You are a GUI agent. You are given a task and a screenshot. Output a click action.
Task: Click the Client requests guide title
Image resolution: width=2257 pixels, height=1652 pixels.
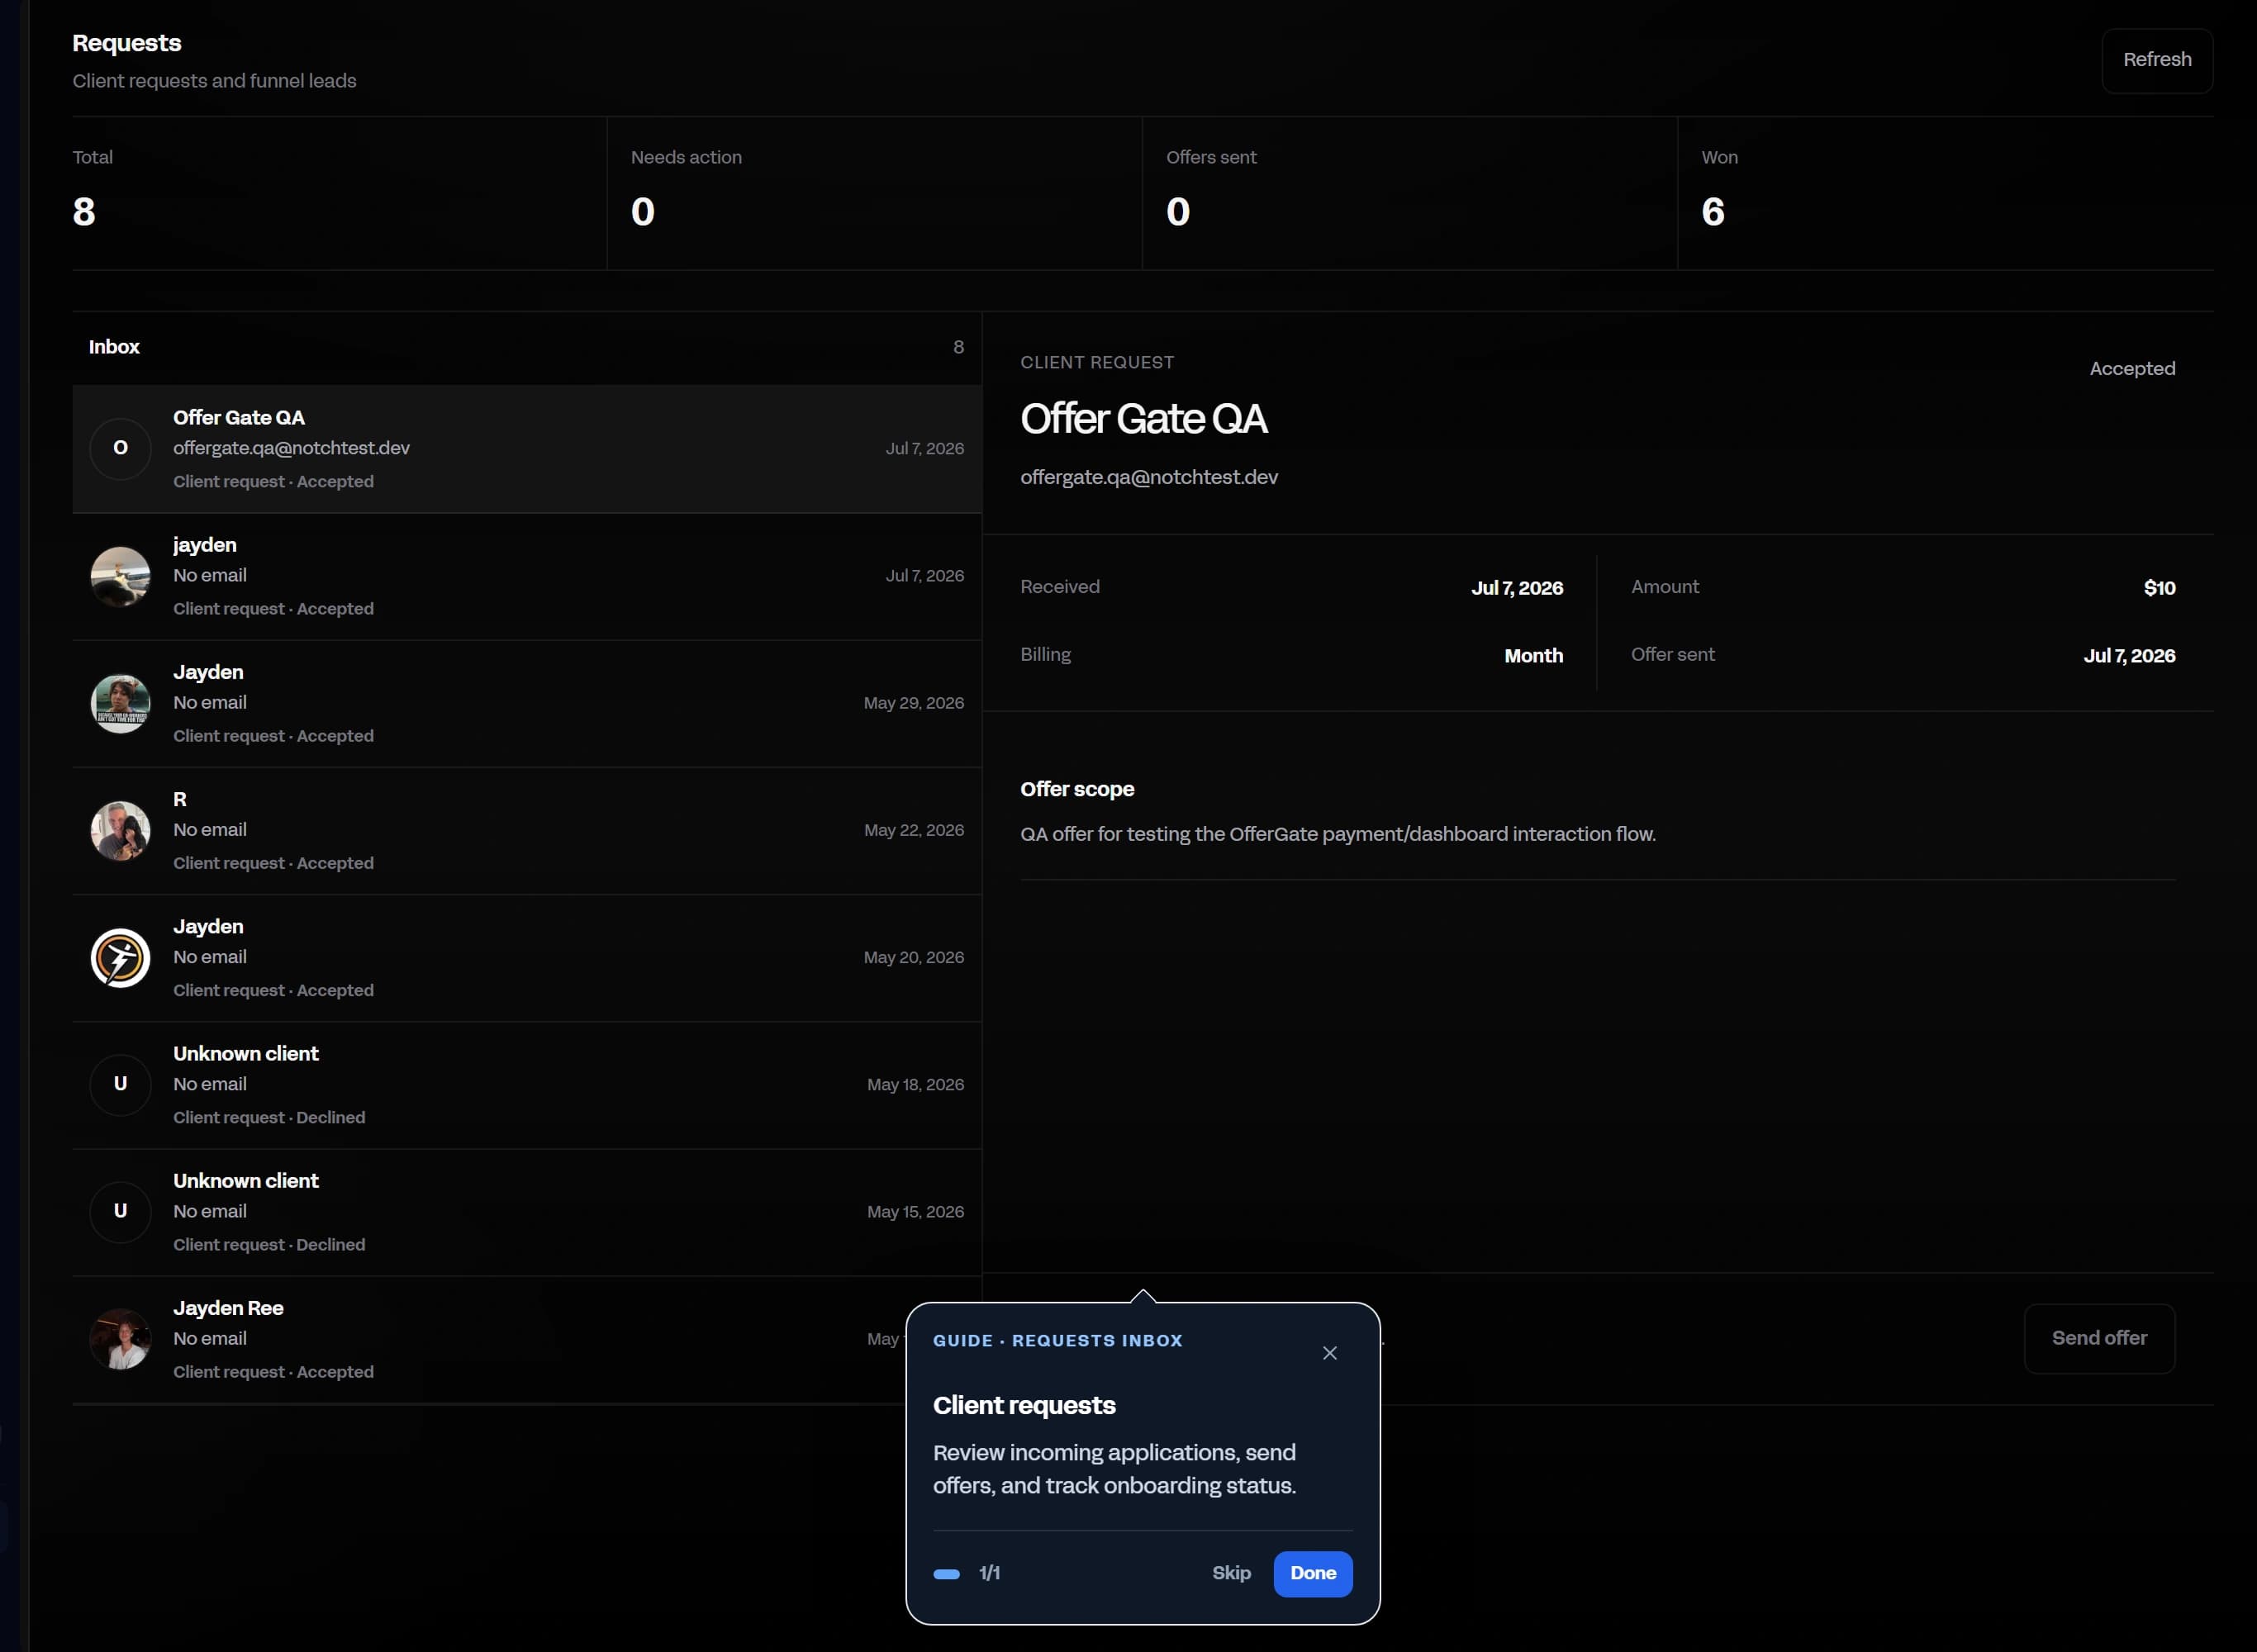point(1024,1405)
